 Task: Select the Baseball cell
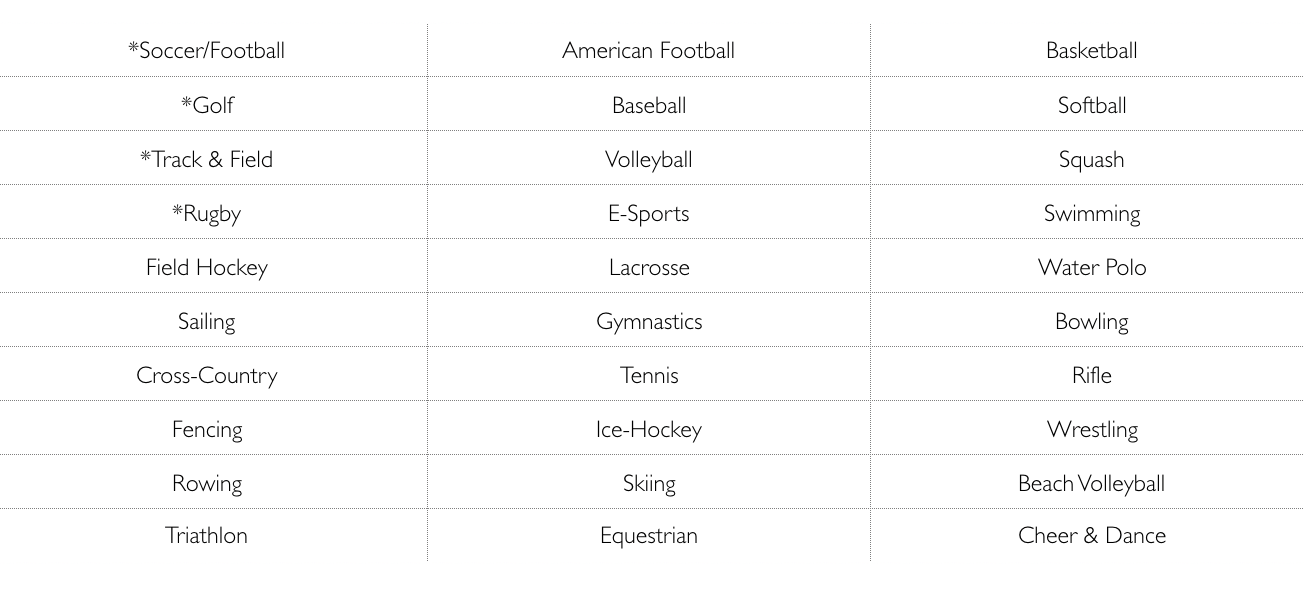click(x=648, y=105)
